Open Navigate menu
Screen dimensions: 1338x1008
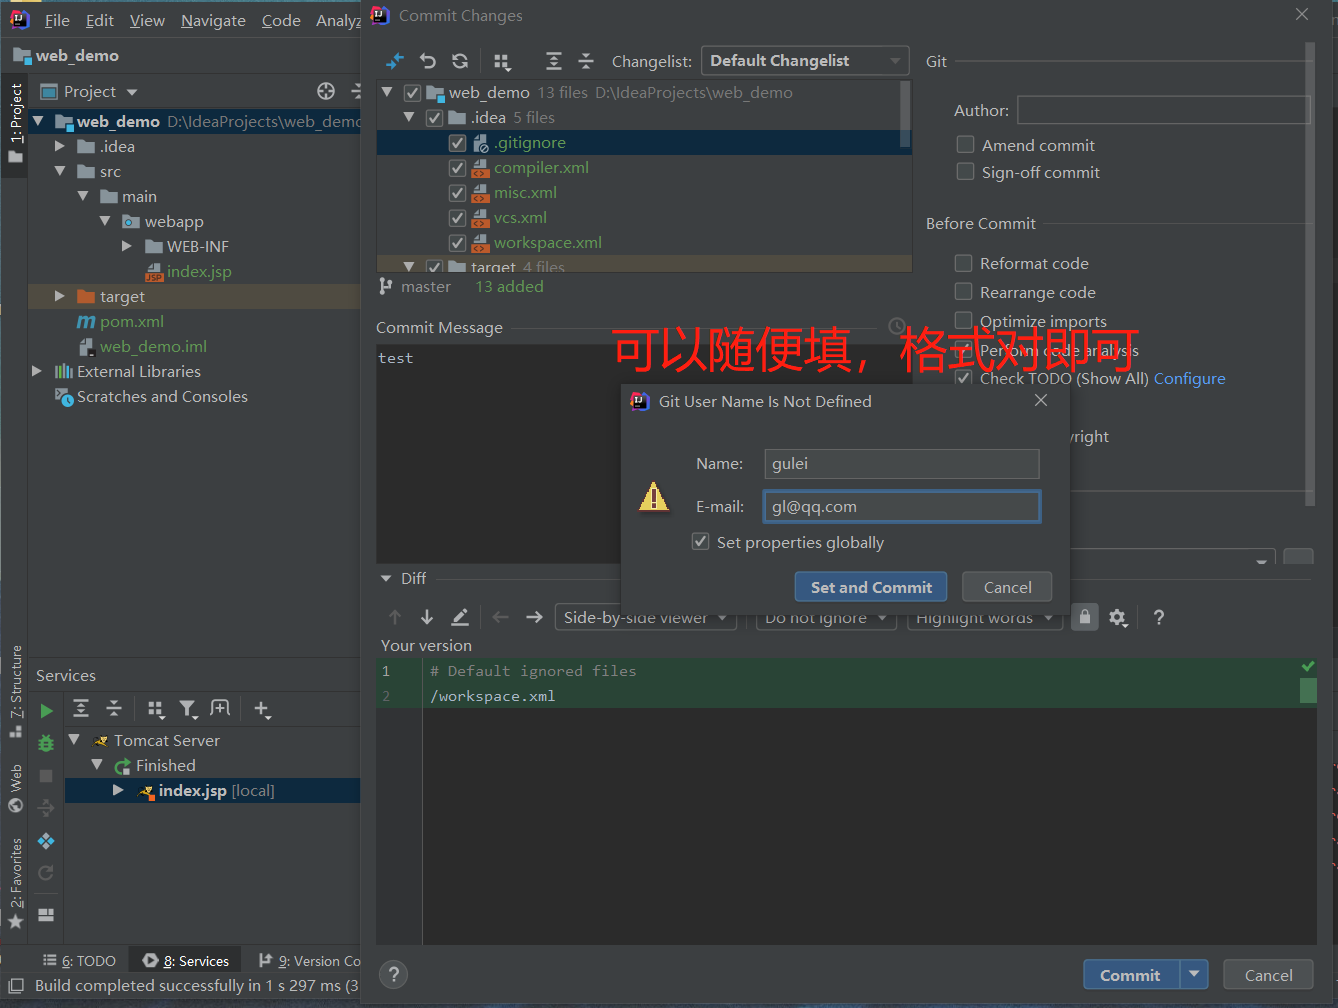213,20
